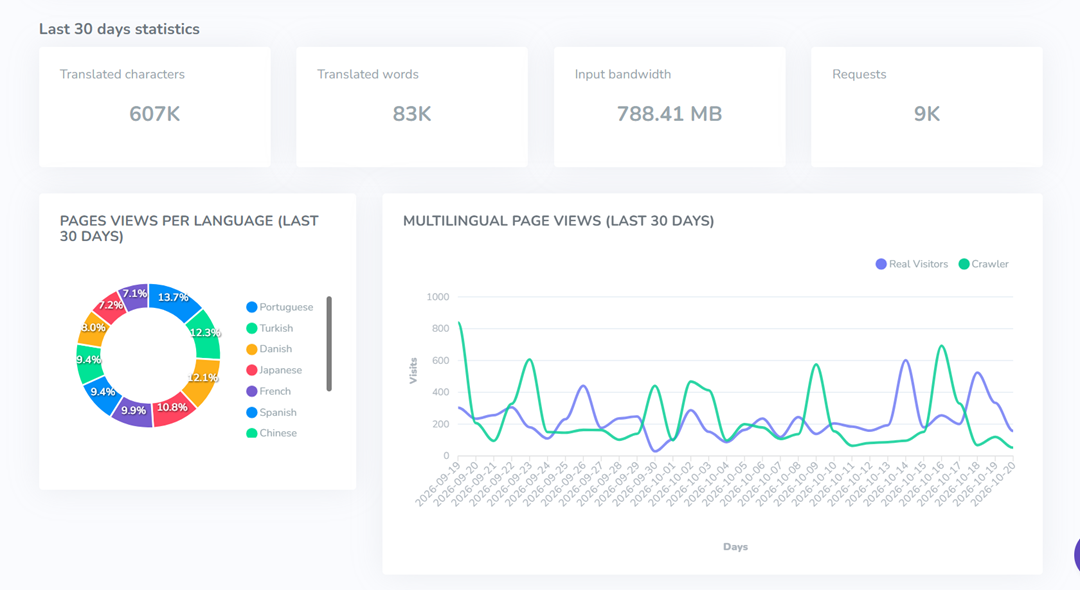Screen dimensions: 1080x590
Task: Hide the Crawler line series
Action: click(x=984, y=264)
